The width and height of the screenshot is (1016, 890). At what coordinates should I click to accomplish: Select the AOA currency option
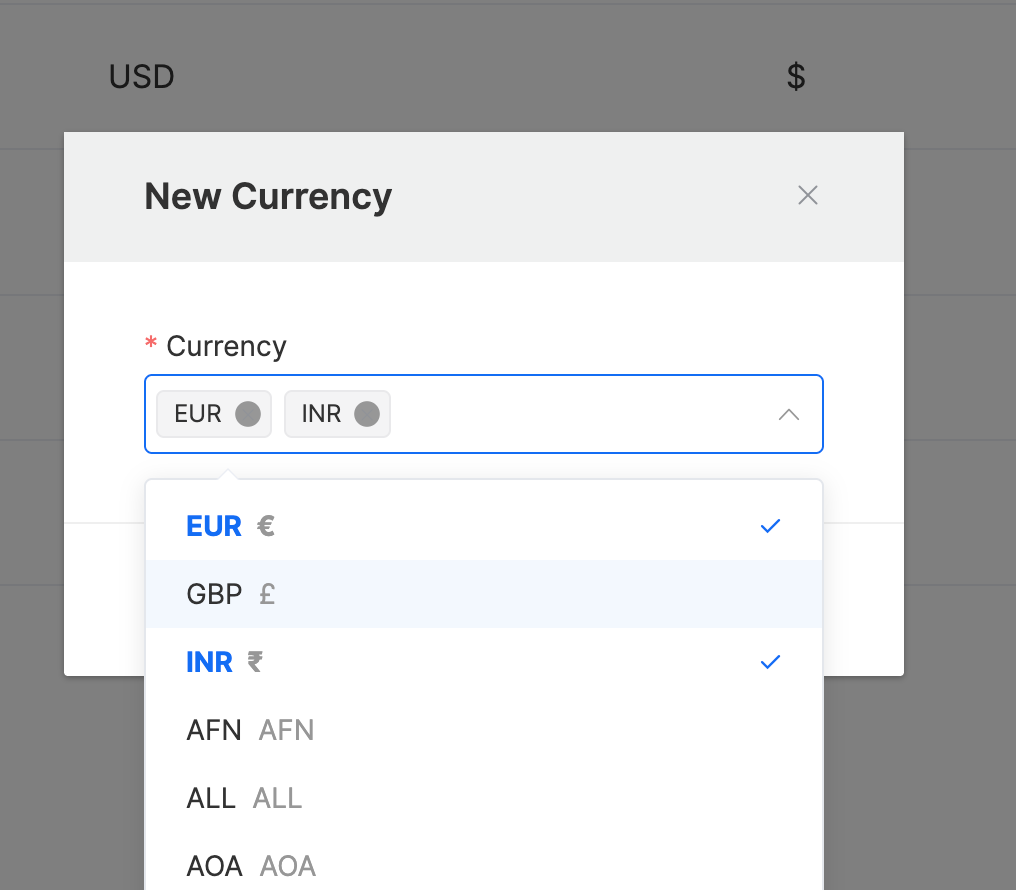point(484,866)
